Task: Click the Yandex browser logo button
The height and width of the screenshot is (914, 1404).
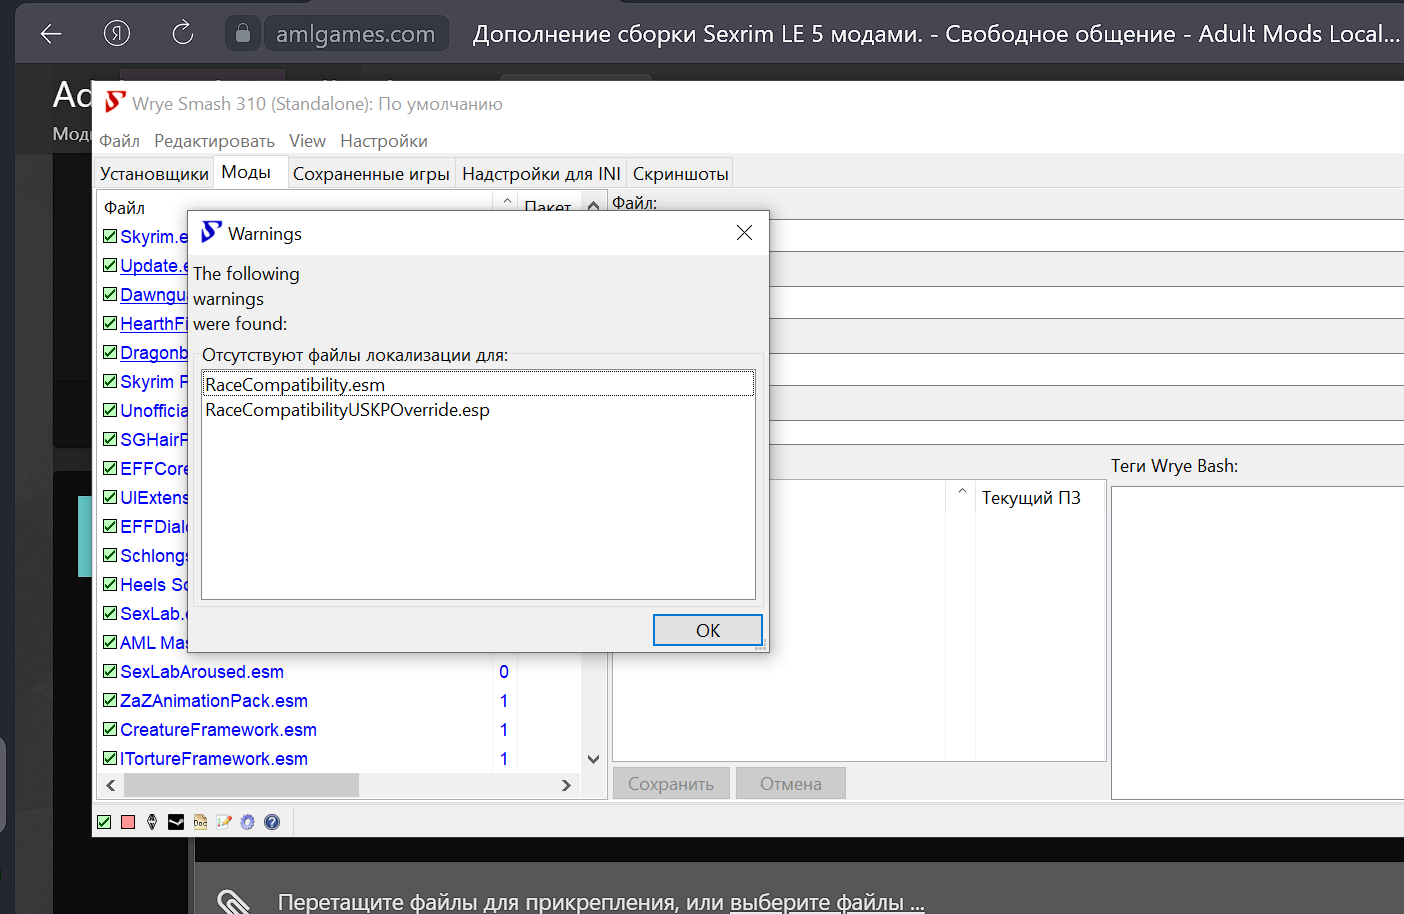Action: point(117,34)
